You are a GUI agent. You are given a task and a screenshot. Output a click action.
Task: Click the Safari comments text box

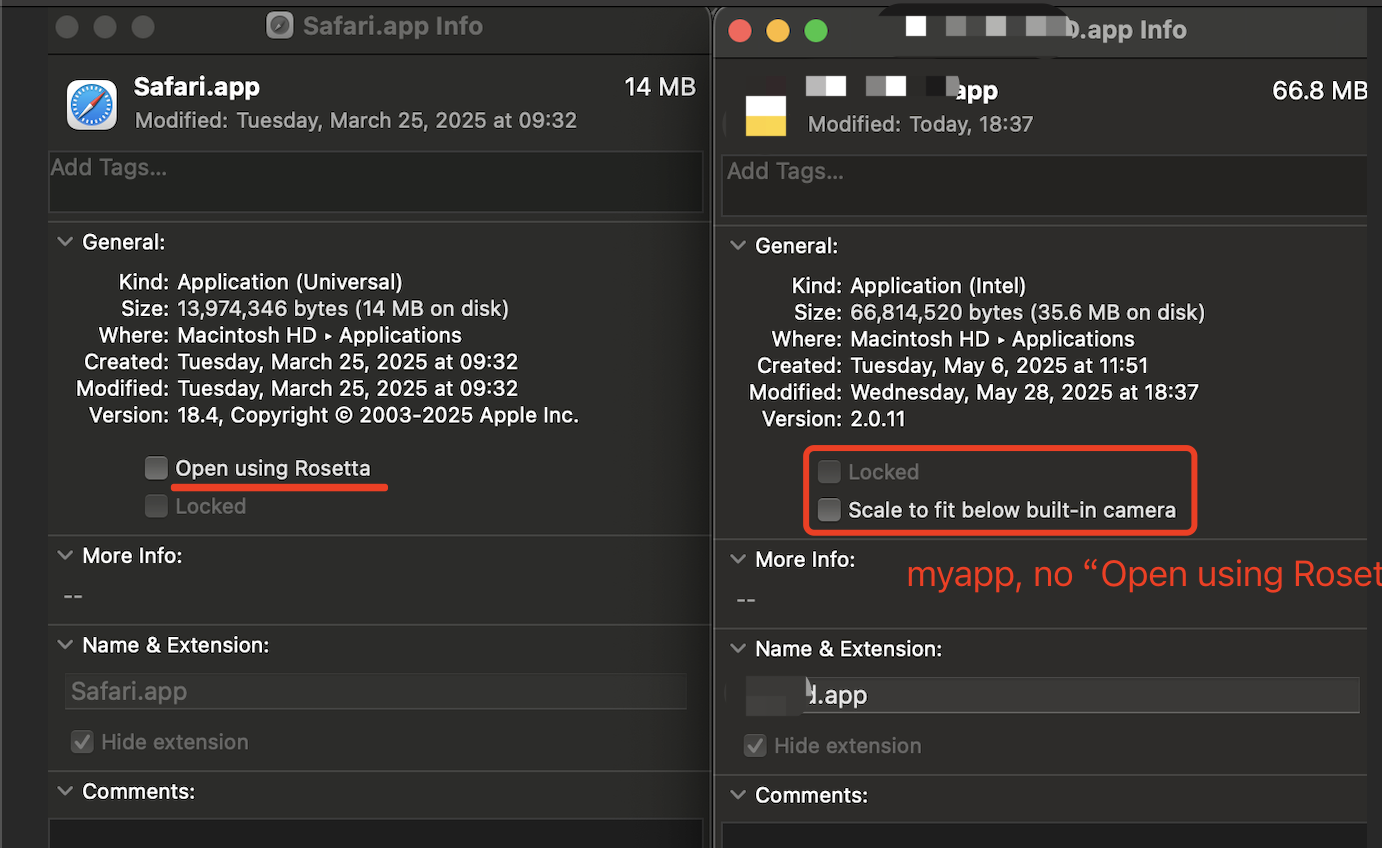tap(376, 834)
